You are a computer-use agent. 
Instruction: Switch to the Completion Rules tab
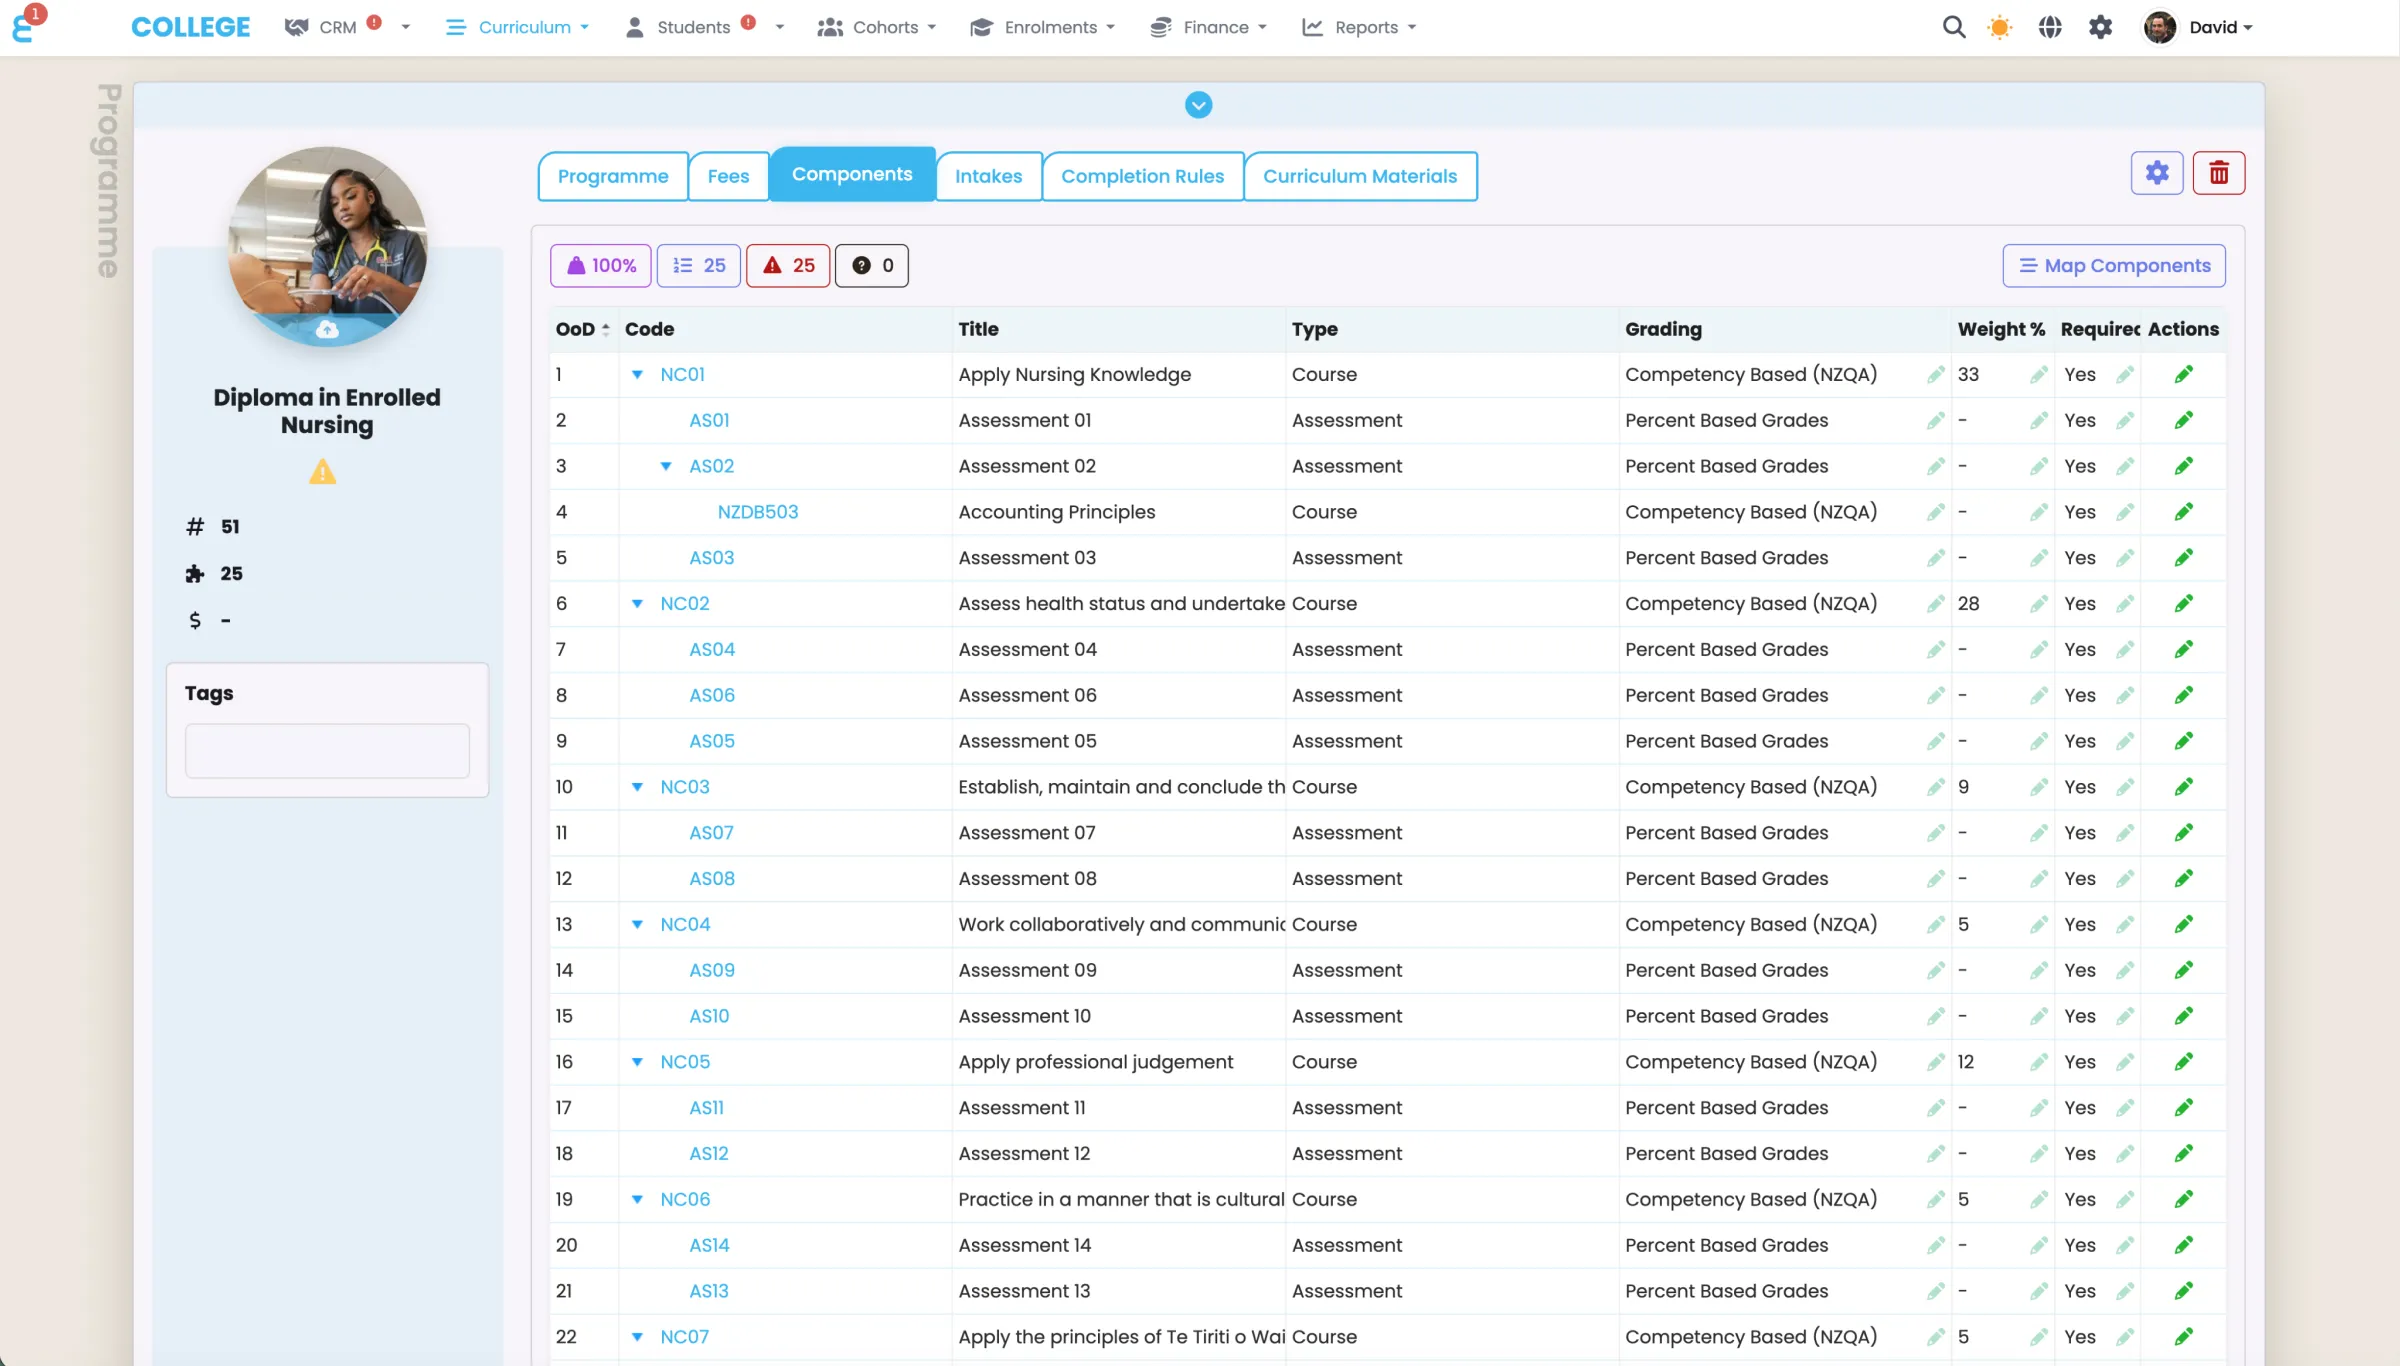click(1142, 176)
